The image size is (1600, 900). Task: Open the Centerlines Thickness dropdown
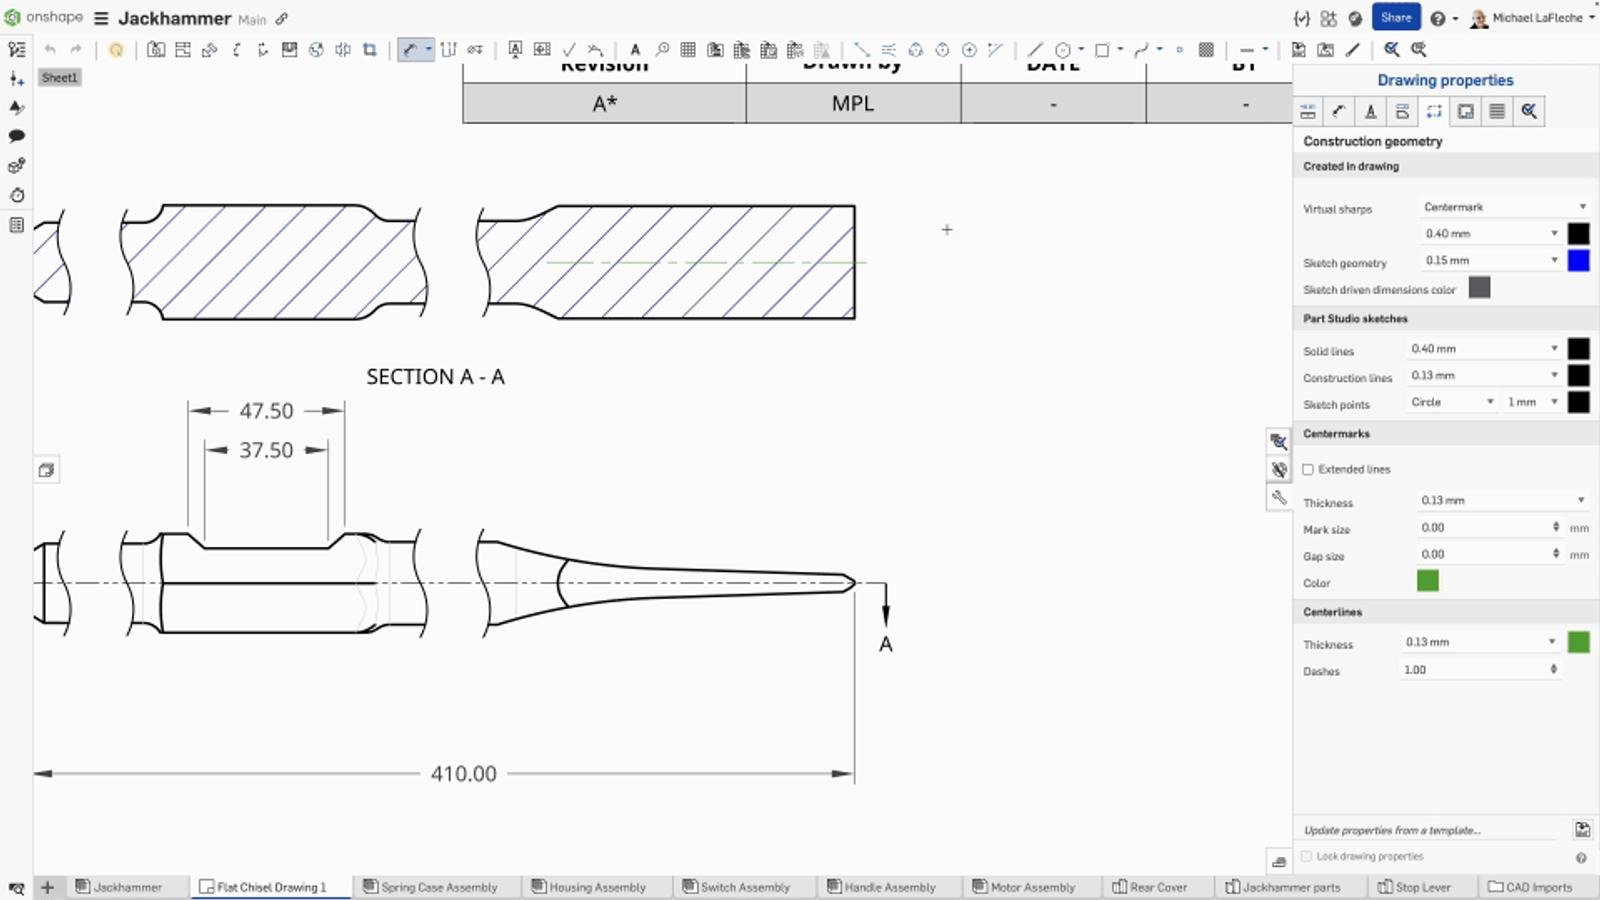(x=1480, y=642)
